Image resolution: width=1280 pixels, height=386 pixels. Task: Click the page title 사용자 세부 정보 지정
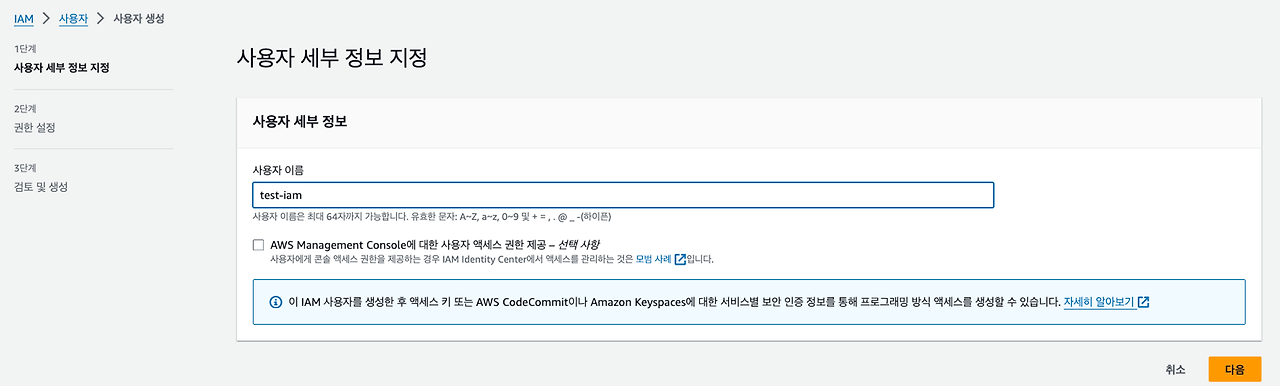click(x=332, y=58)
